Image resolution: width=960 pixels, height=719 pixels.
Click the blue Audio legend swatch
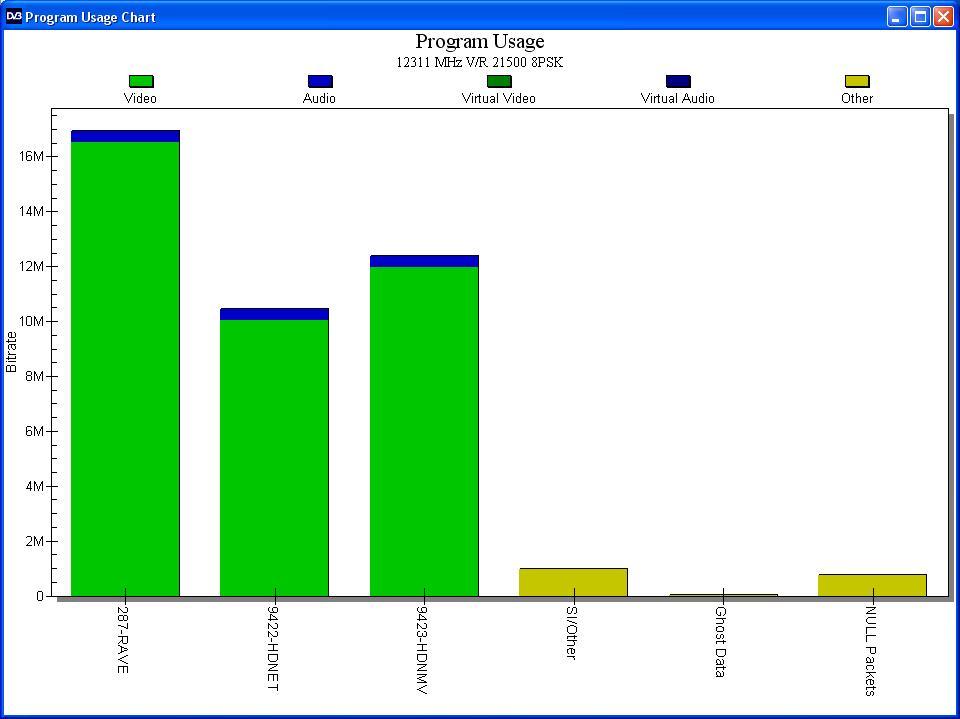click(320, 81)
